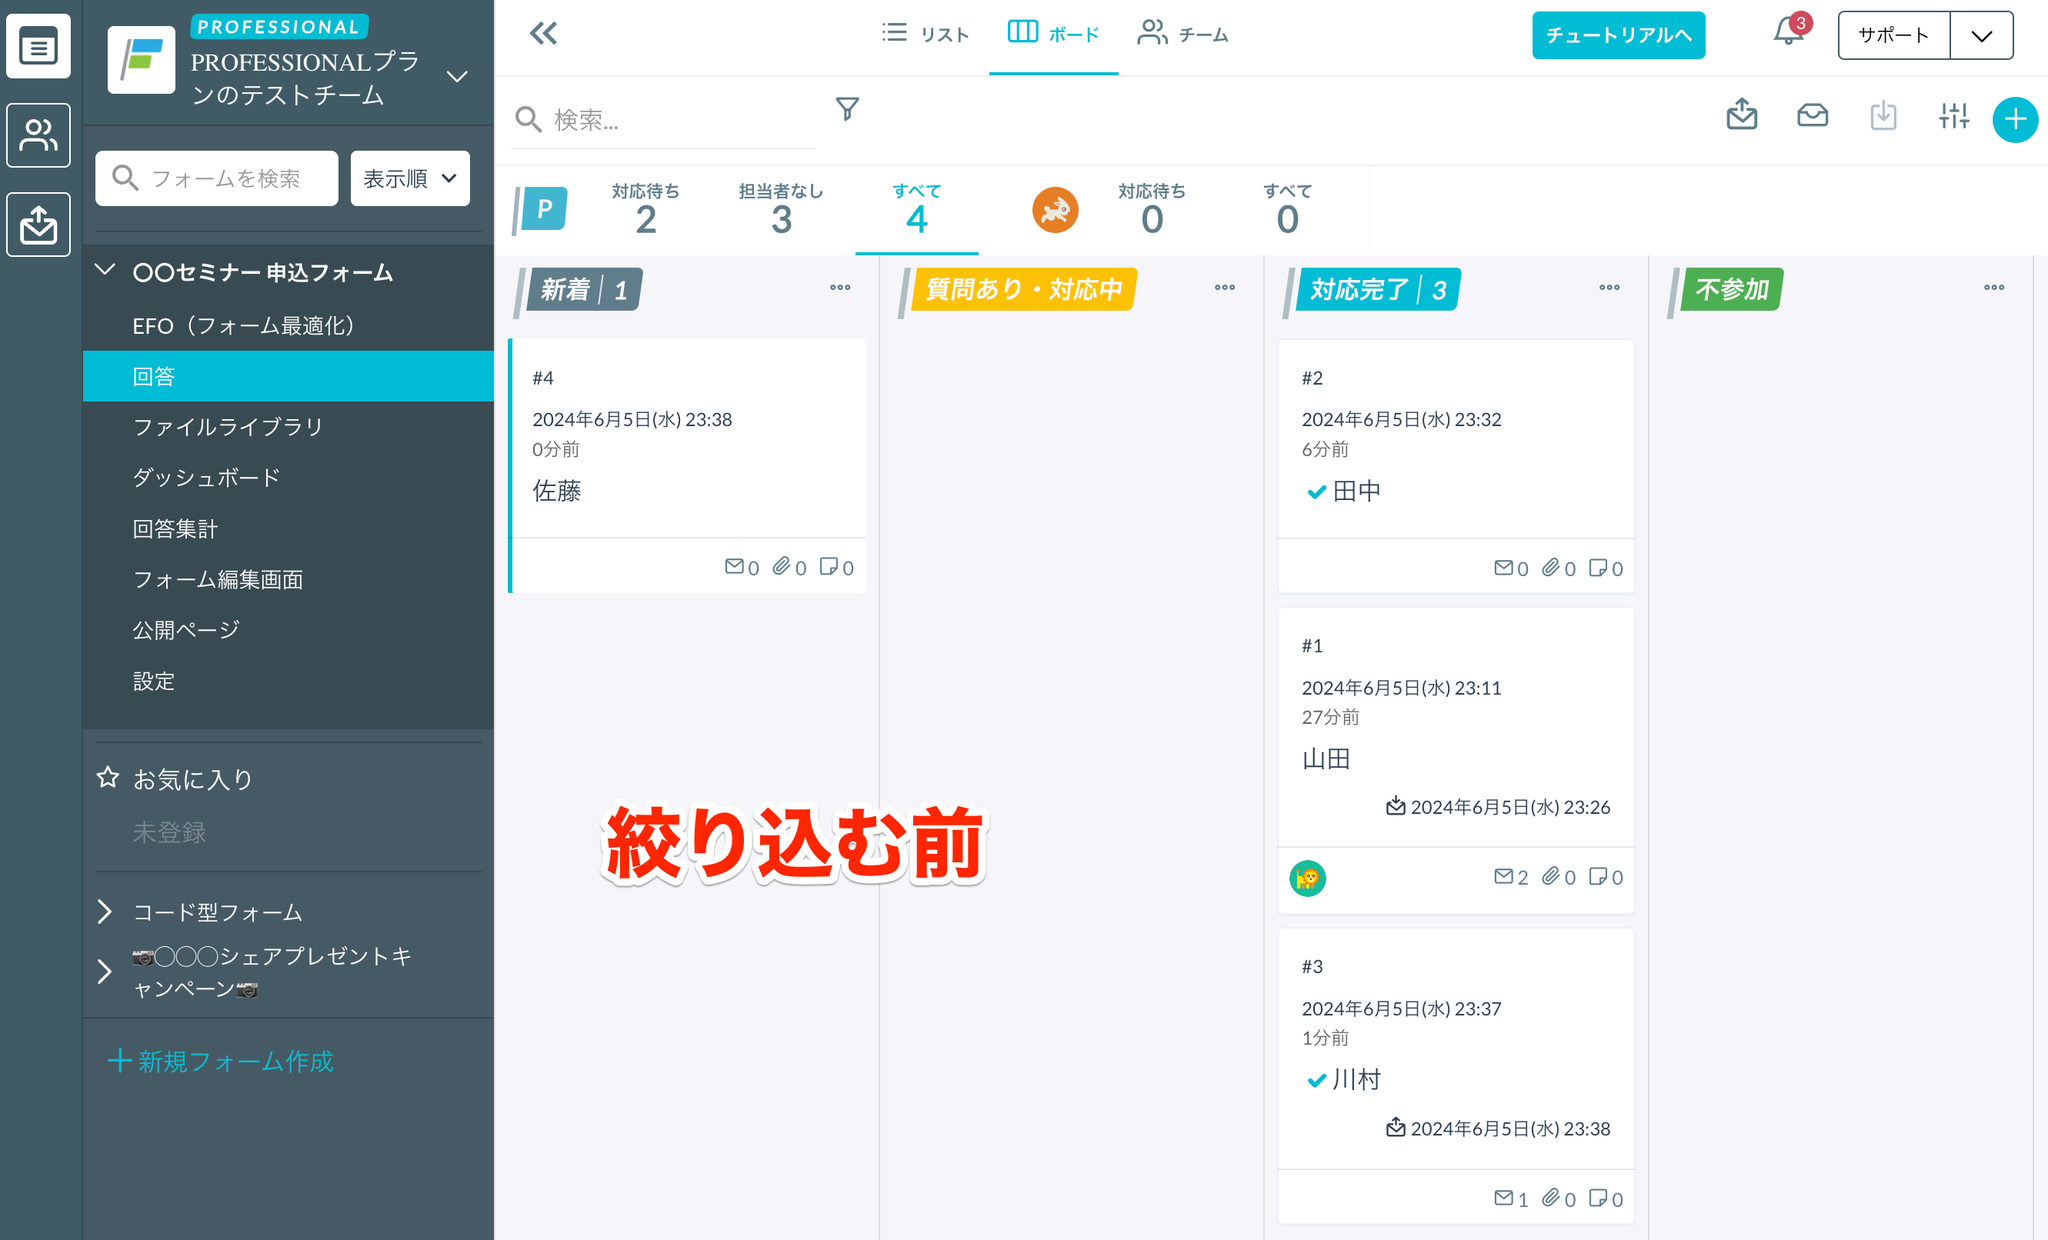This screenshot has width=2048, height=1240.
Task: Open the notifications bell
Action: (1788, 33)
